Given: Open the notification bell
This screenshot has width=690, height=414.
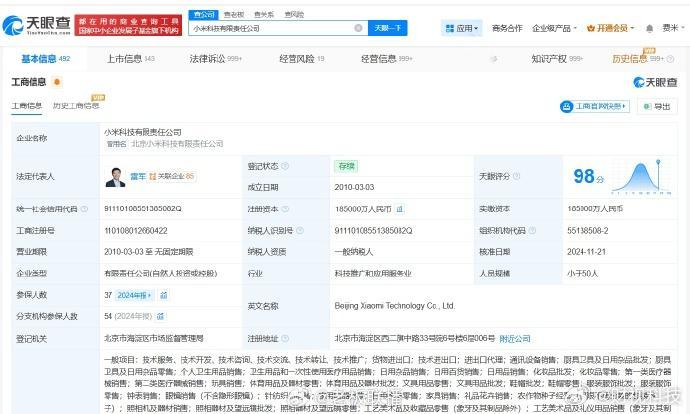Looking at the screenshot, I should click(x=649, y=29).
